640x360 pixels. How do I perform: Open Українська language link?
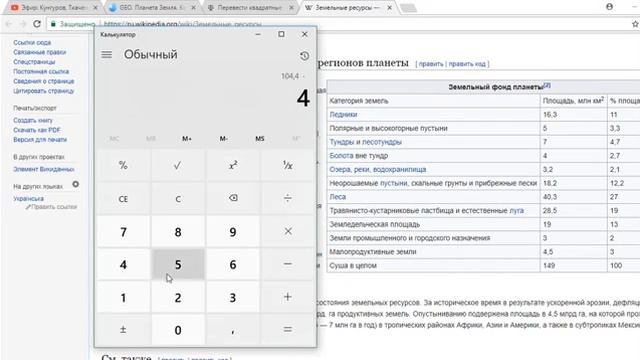[x=29, y=199]
